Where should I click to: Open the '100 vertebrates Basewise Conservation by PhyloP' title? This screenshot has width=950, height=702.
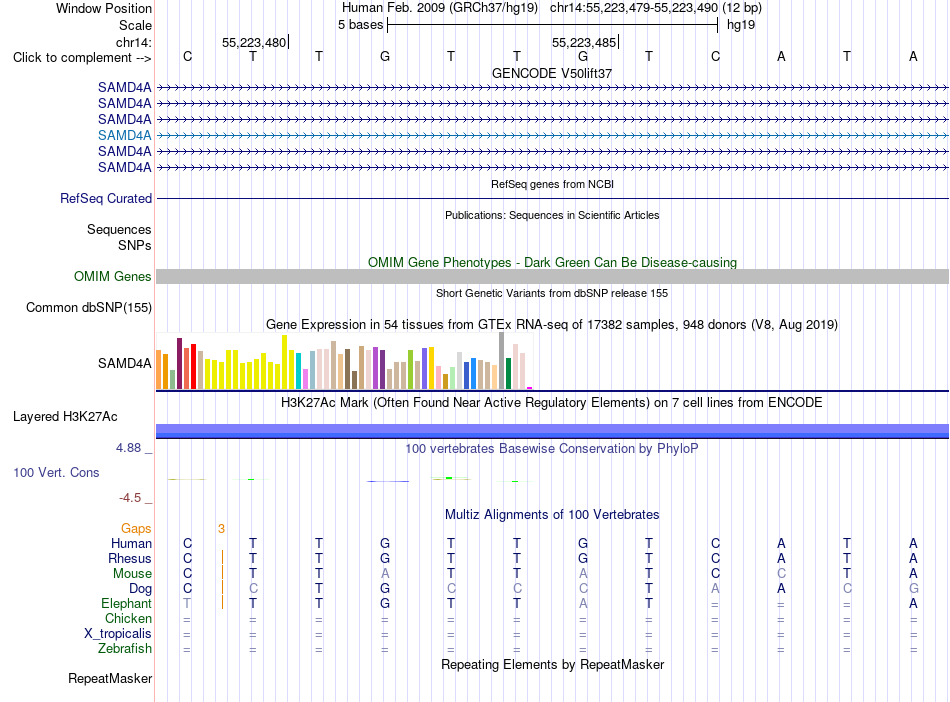(552, 449)
